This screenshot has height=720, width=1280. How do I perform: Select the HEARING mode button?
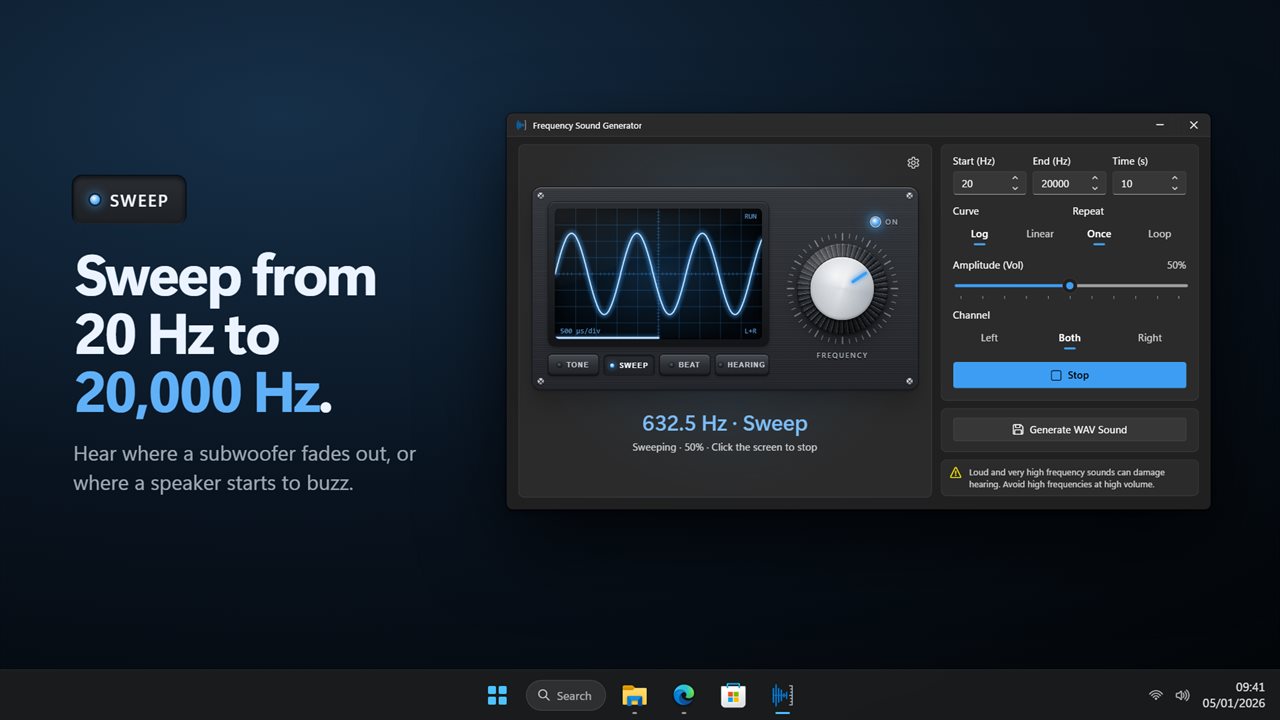point(741,365)
